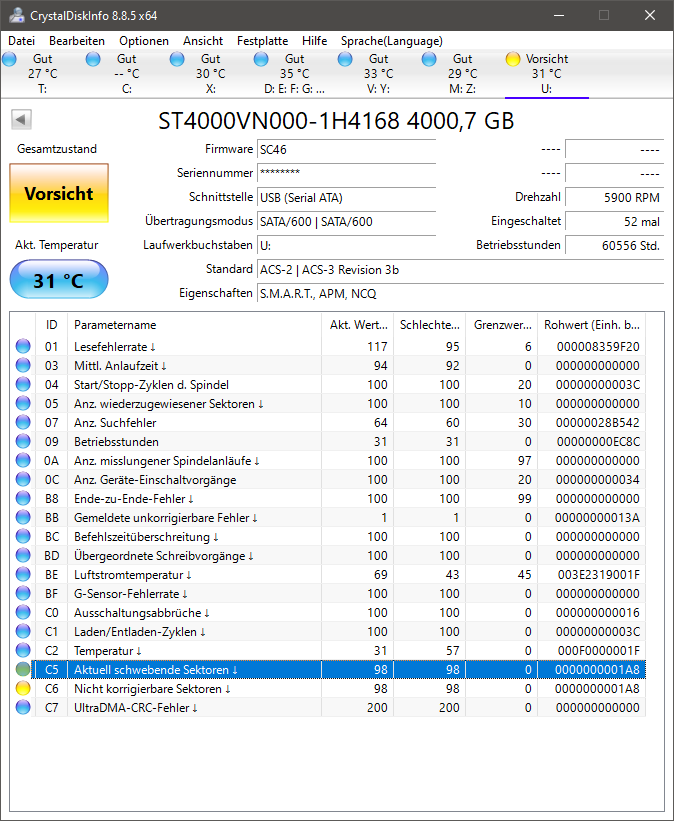
Task: Click the 31 °C temperature indicator
Action: [x=59, y=280]
